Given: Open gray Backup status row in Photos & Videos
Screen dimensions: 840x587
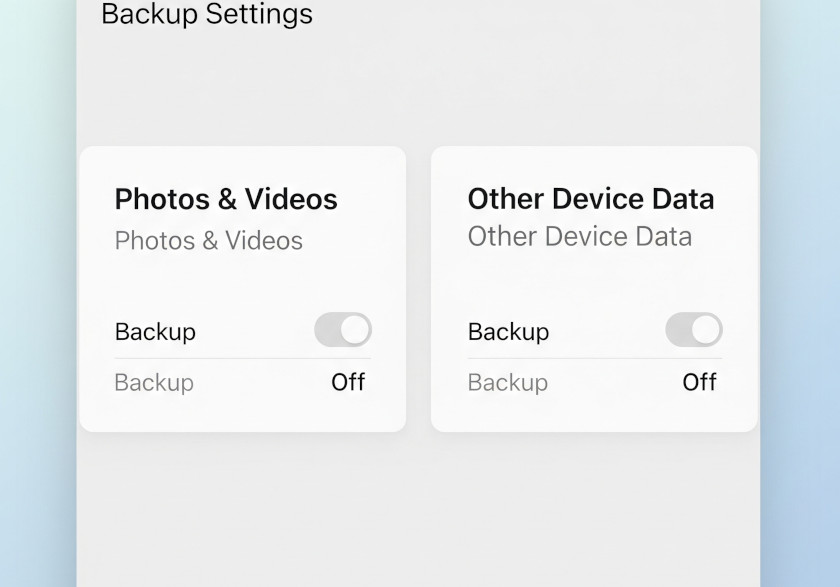Looking at the screenshot, I should pyautogui.click(x=154, y=383).
